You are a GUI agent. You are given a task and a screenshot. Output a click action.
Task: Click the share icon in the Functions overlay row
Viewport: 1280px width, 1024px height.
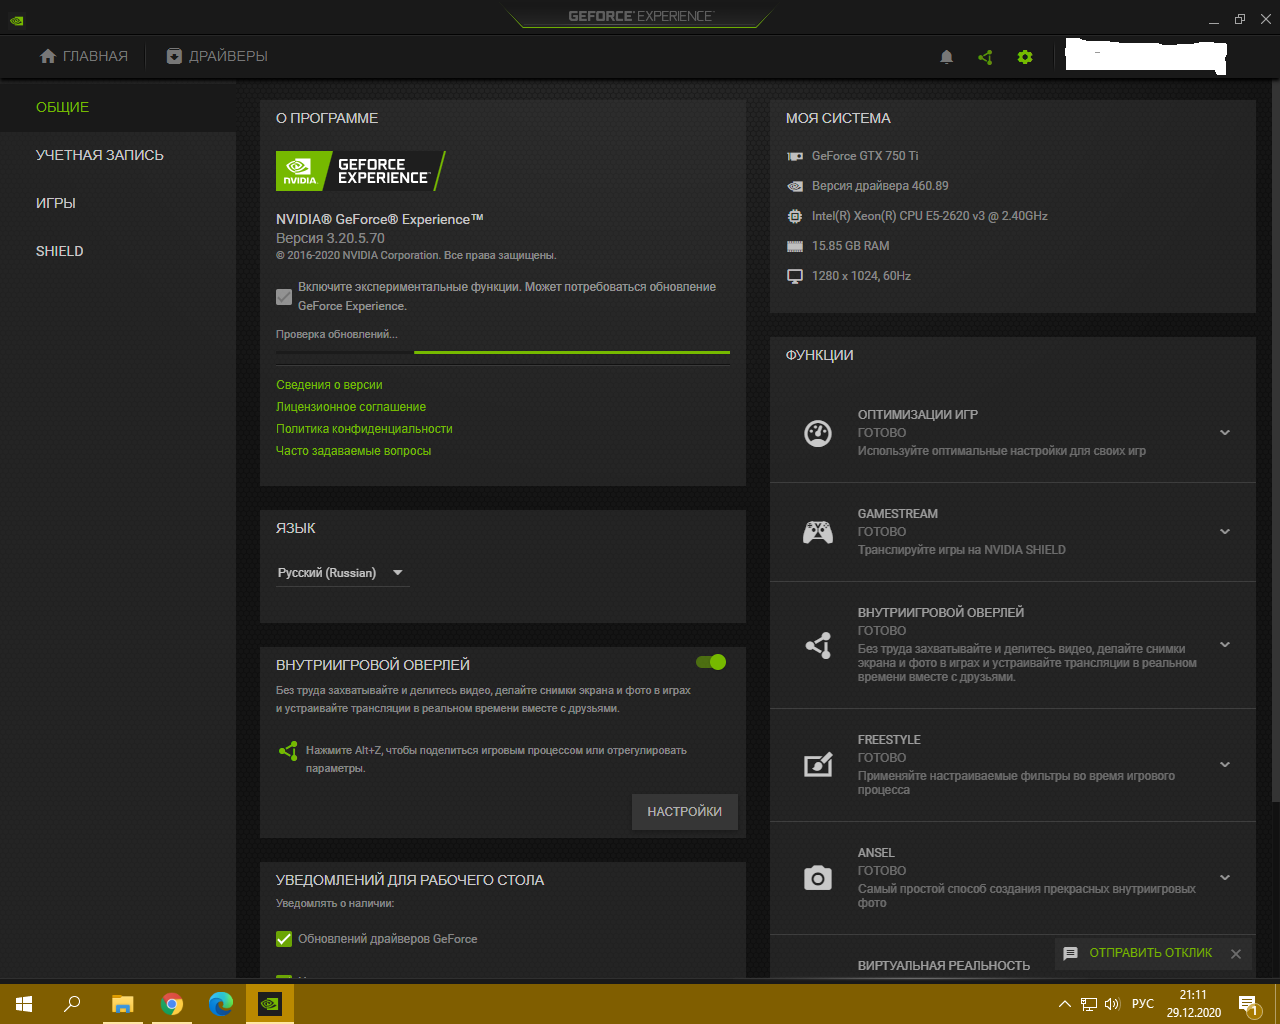pyautogui.click(x=818, y=646)
